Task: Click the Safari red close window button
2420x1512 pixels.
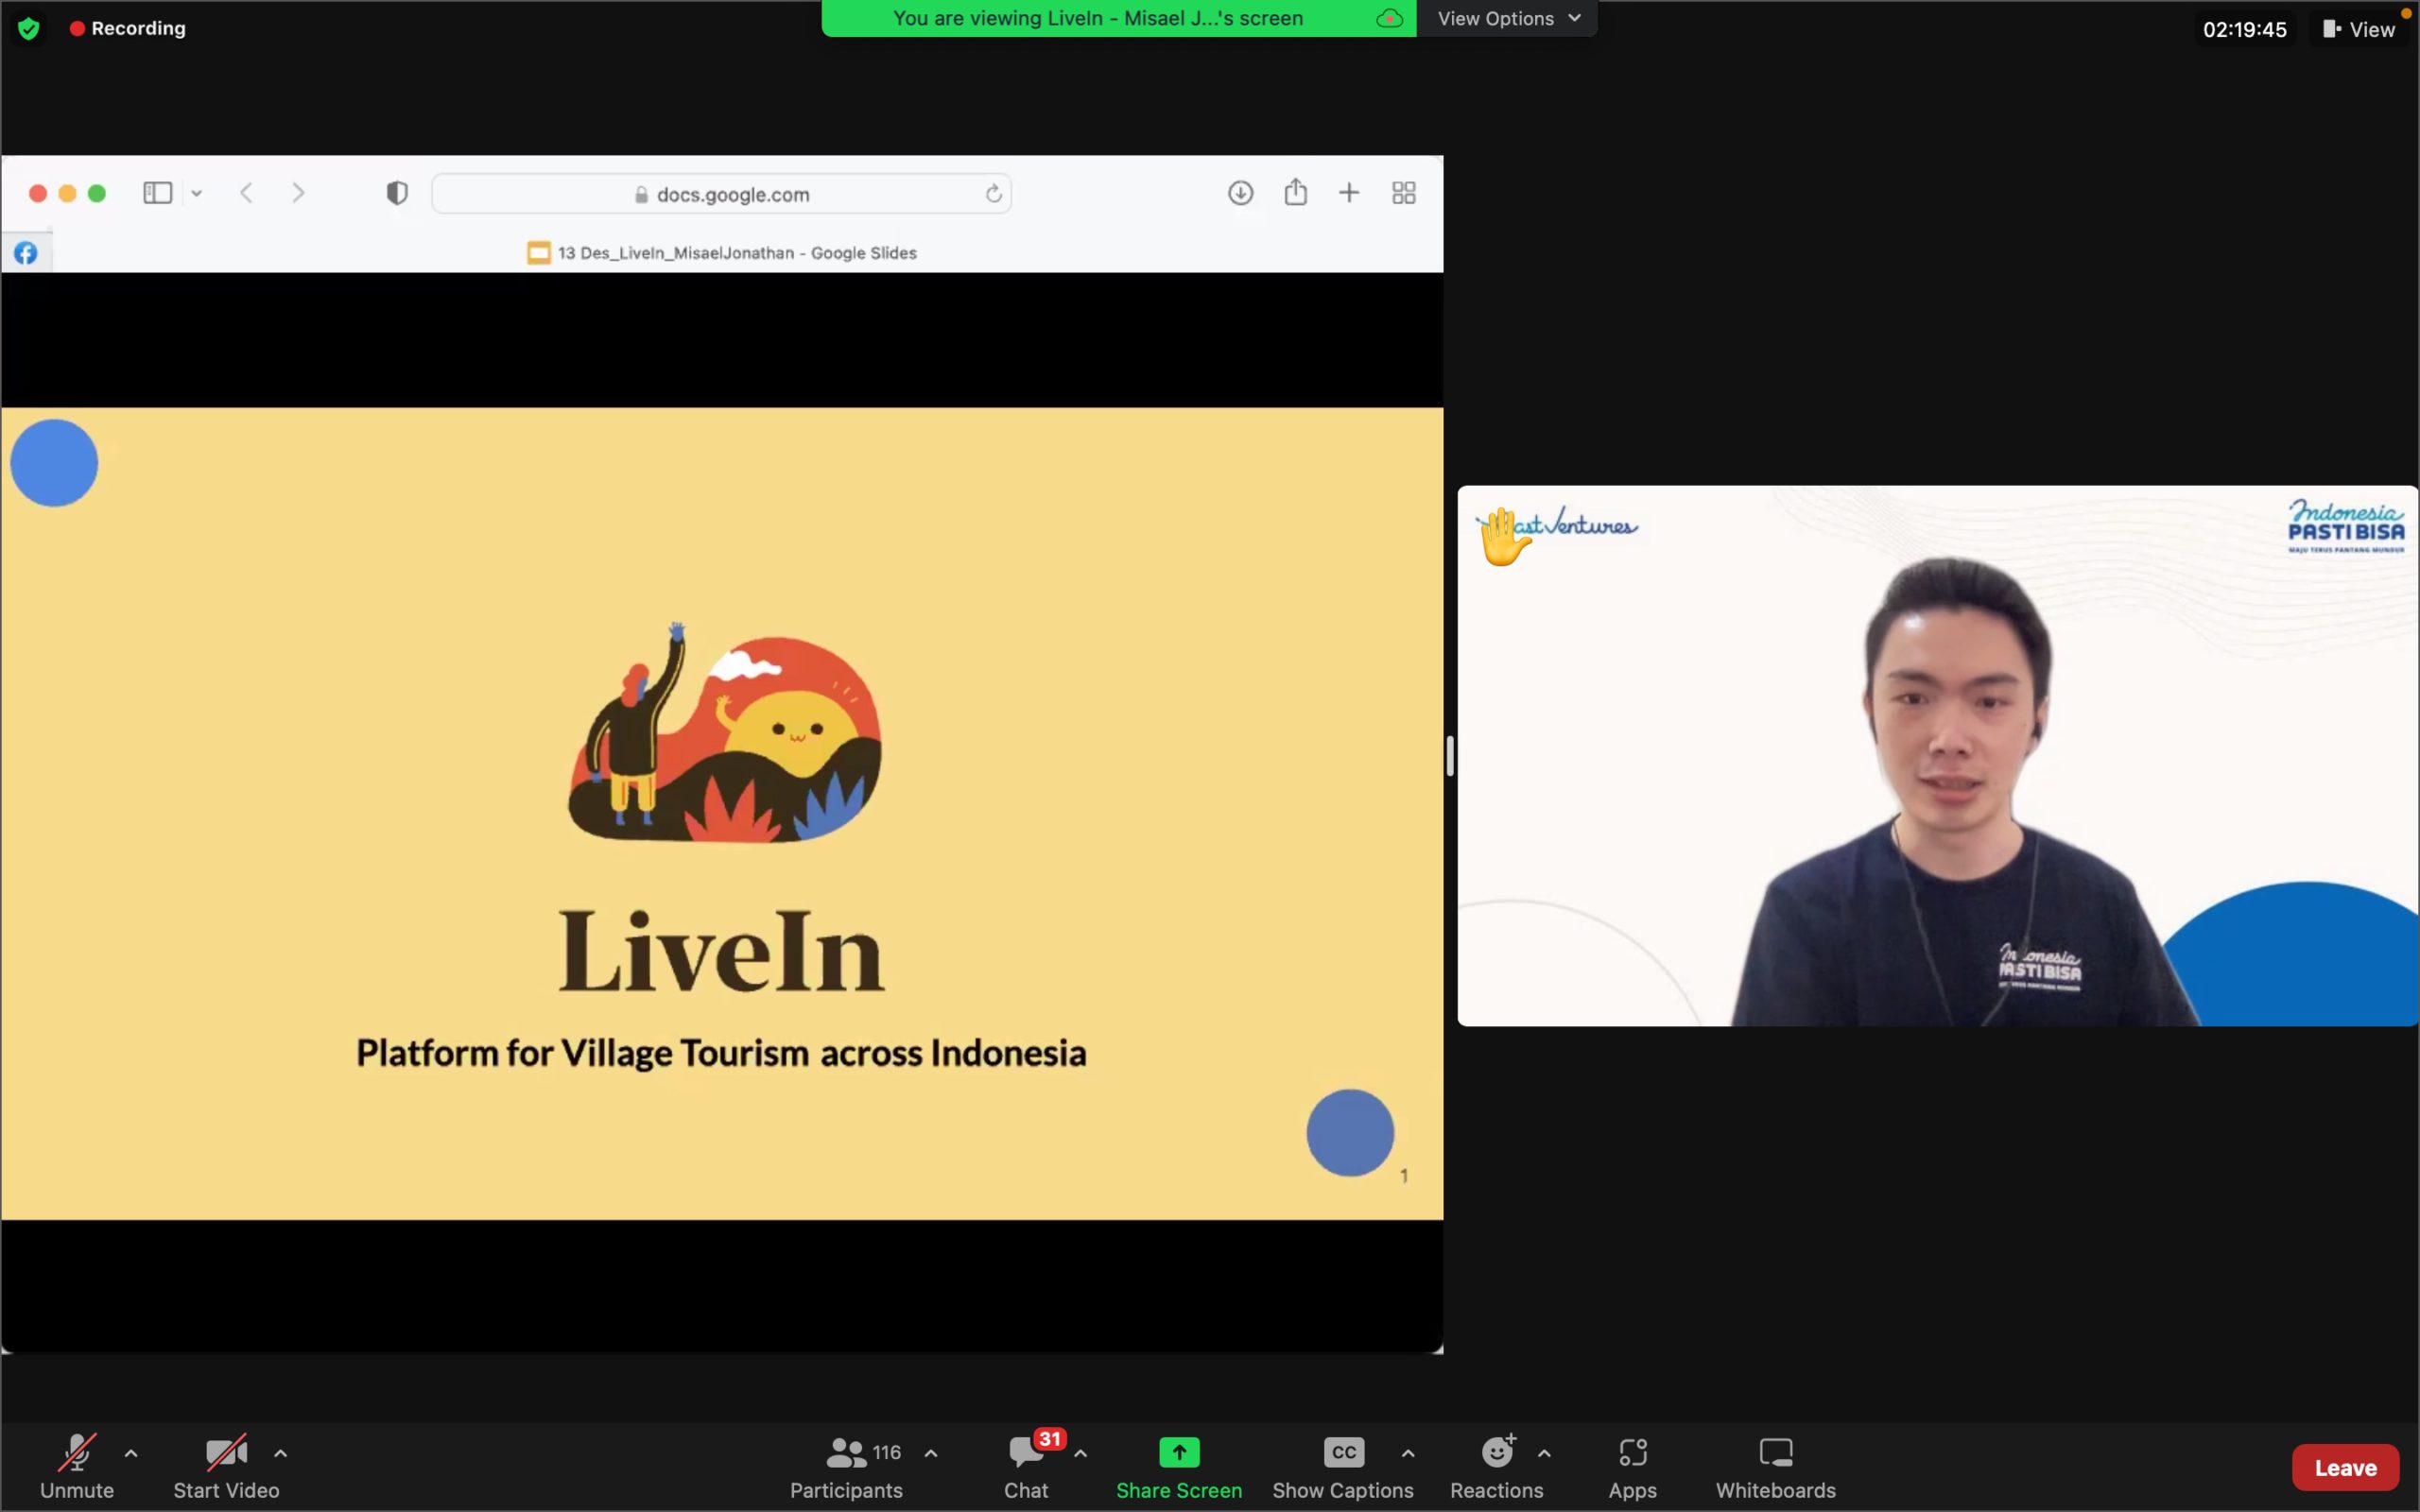Action: (x=38, y=193)
